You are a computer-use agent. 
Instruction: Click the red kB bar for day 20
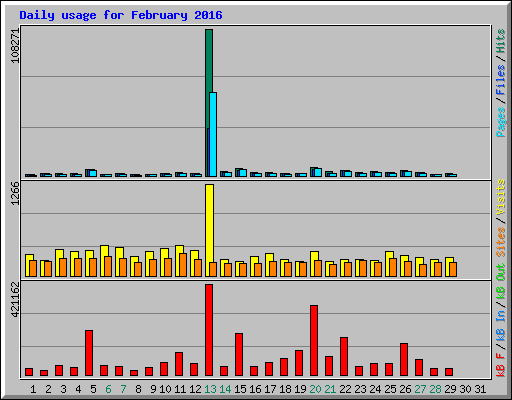coord(314,340)
